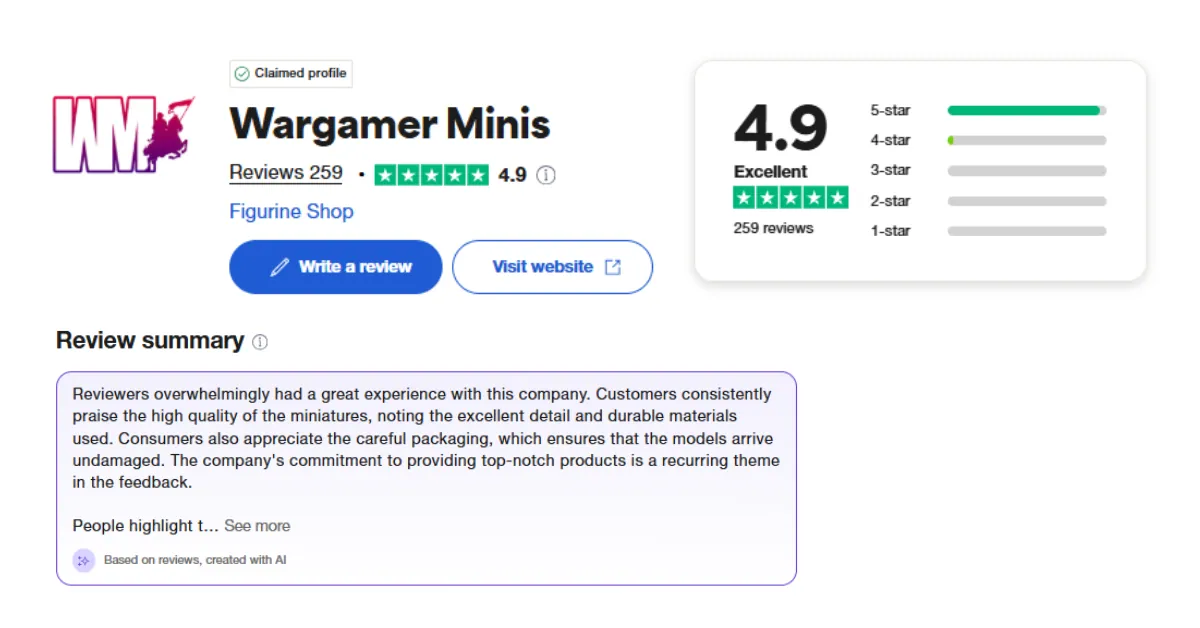The height and width of the screenshot is (628, 1200).
Task: Select the 5-star rating filter bar
Action: (1025, 110)
